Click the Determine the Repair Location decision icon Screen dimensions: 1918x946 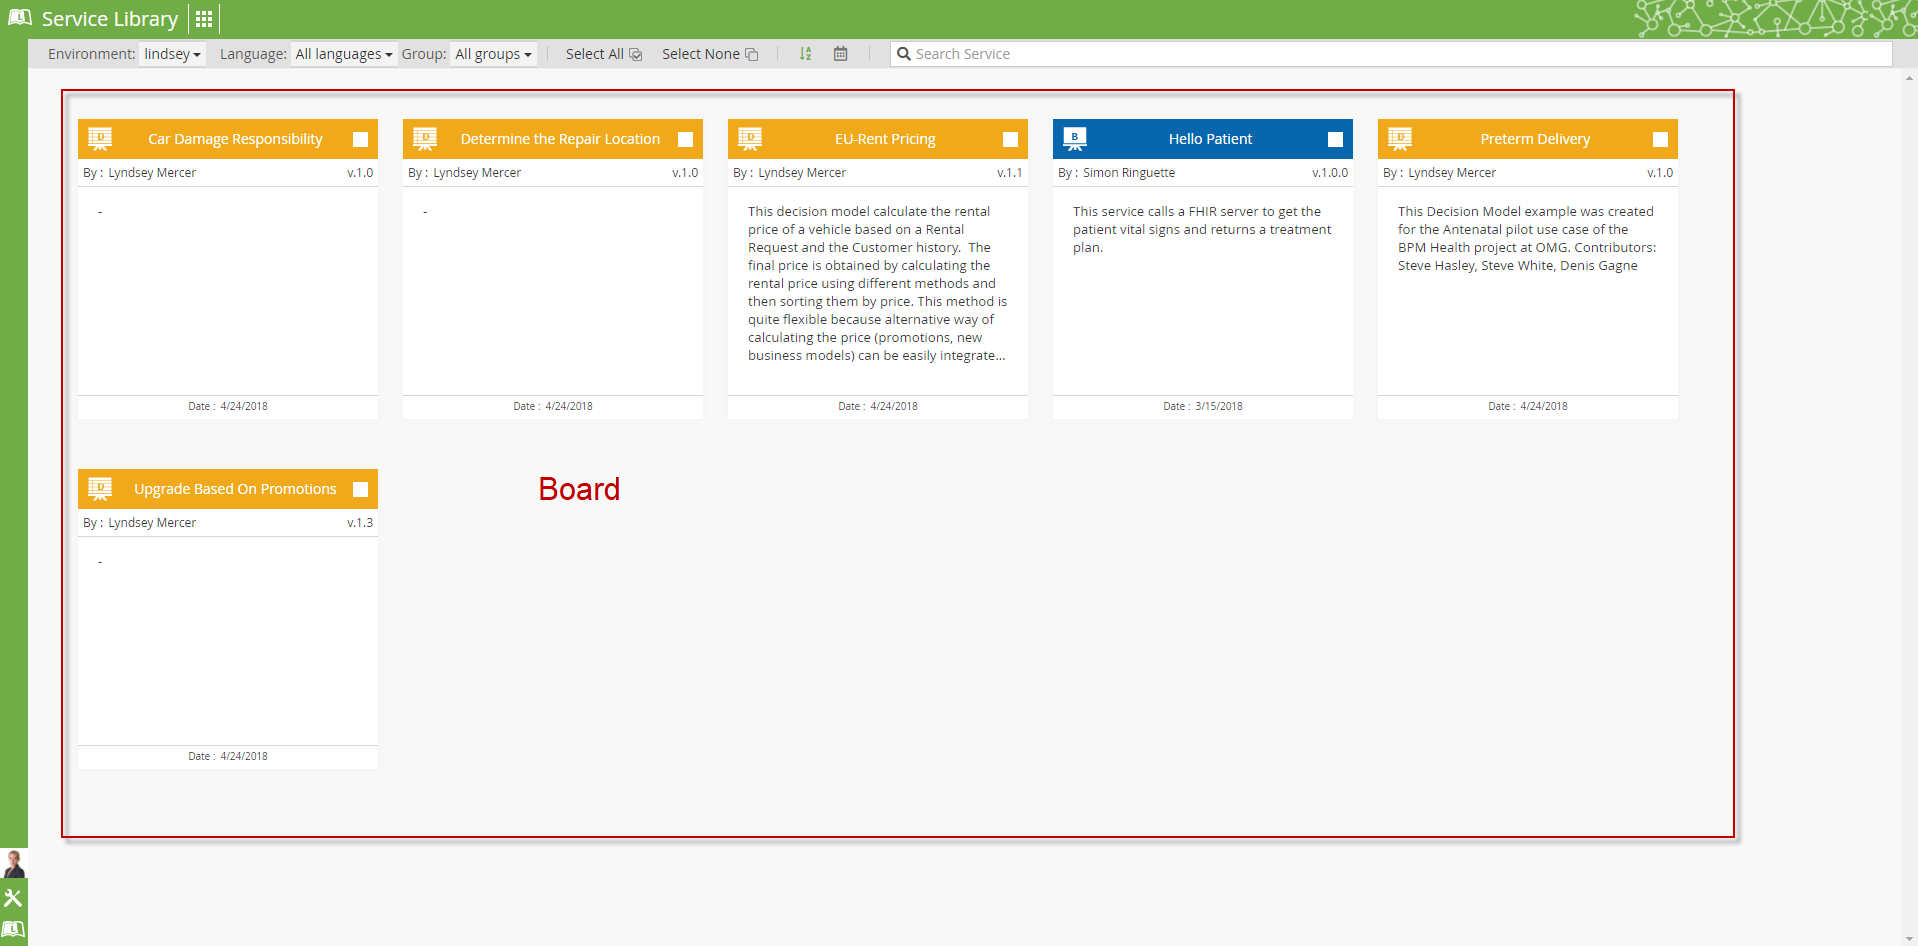425,139
